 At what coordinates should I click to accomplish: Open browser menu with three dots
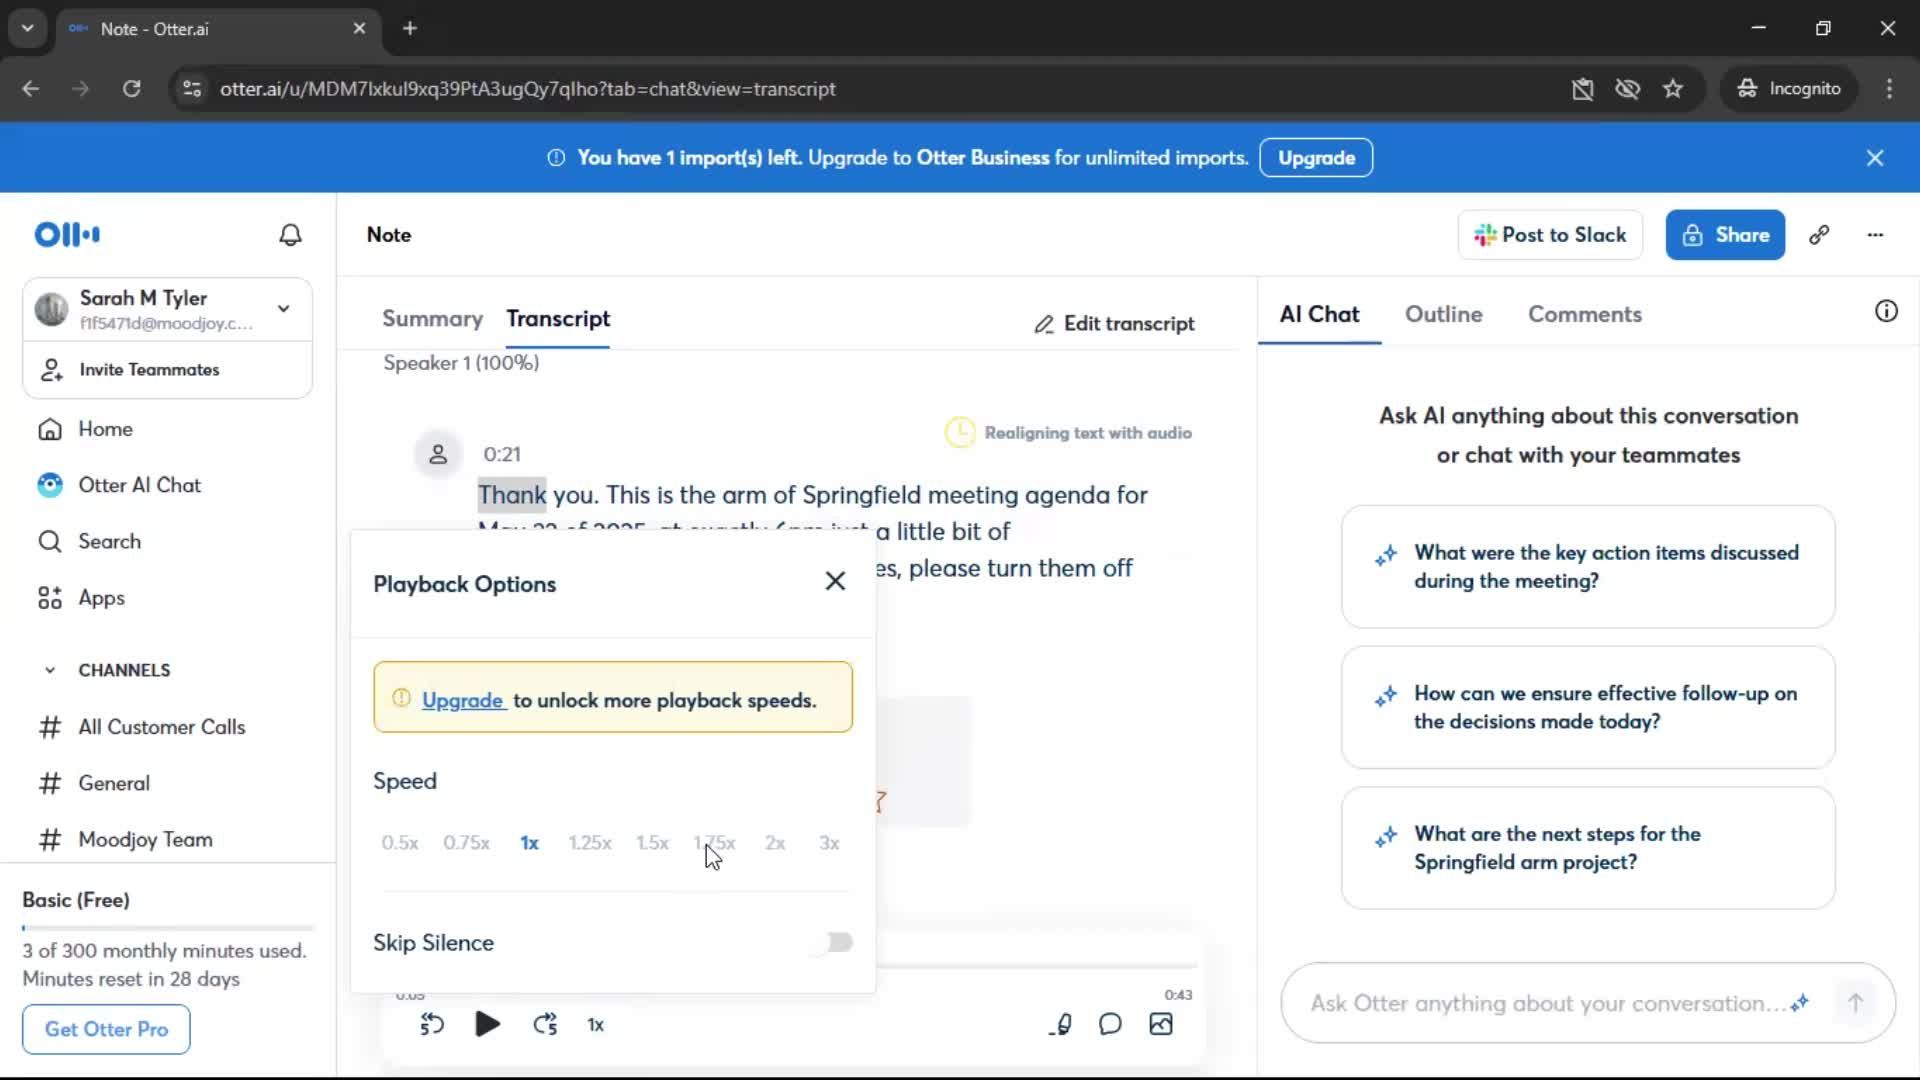[x=1889, y=89]
